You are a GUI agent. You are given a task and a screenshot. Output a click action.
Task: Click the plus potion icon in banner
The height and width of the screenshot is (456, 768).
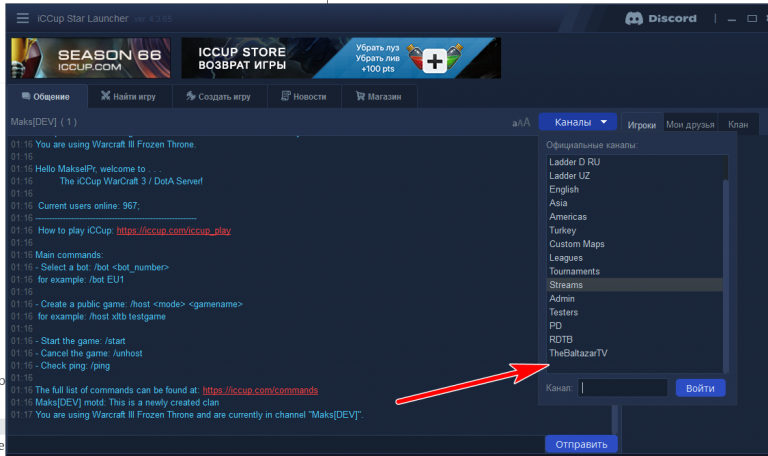(434, 61)
